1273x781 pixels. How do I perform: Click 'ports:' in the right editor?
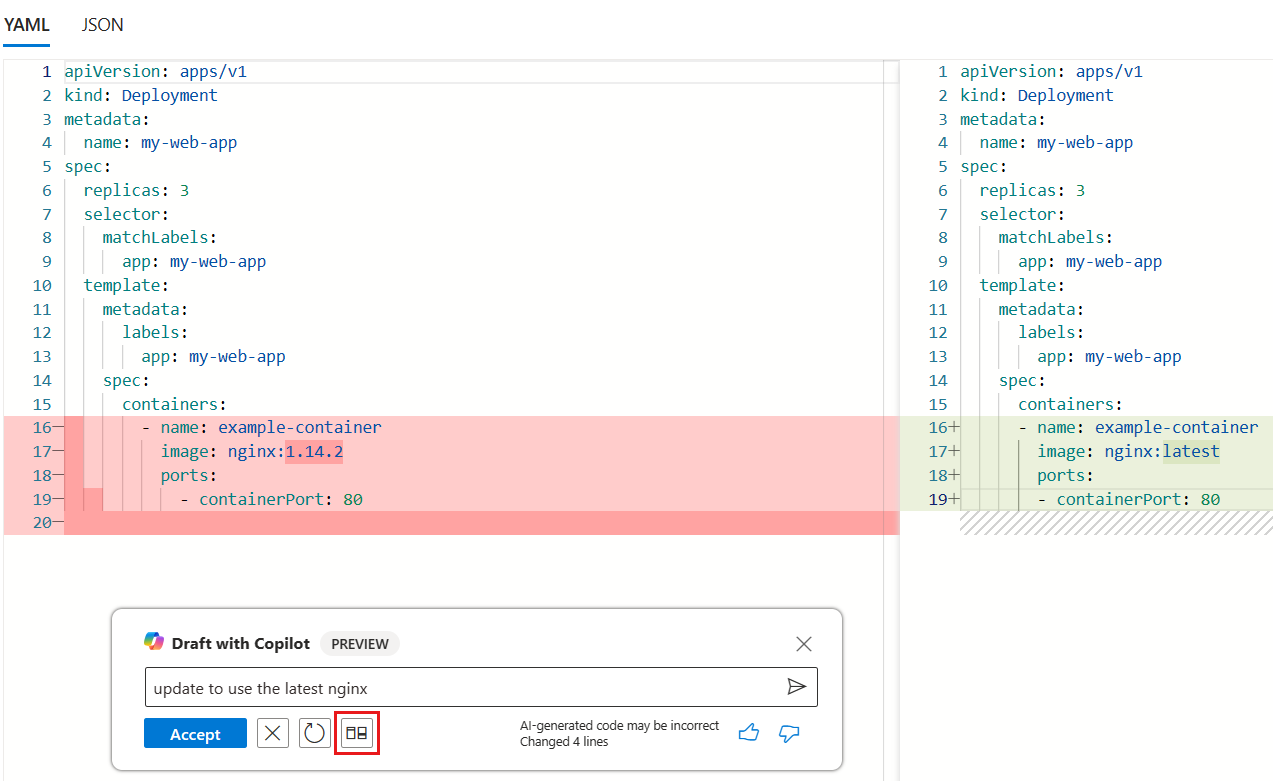1065,476
